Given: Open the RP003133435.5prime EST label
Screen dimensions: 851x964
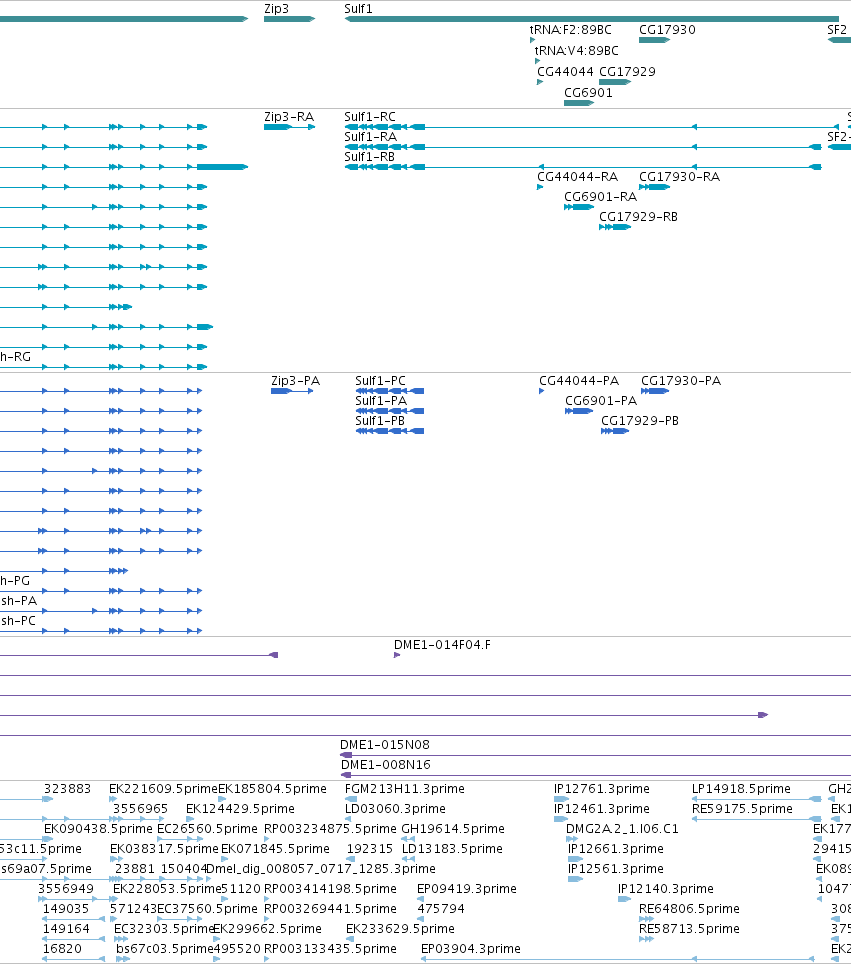Looking at the screenshot, I should tap(330, 949).
